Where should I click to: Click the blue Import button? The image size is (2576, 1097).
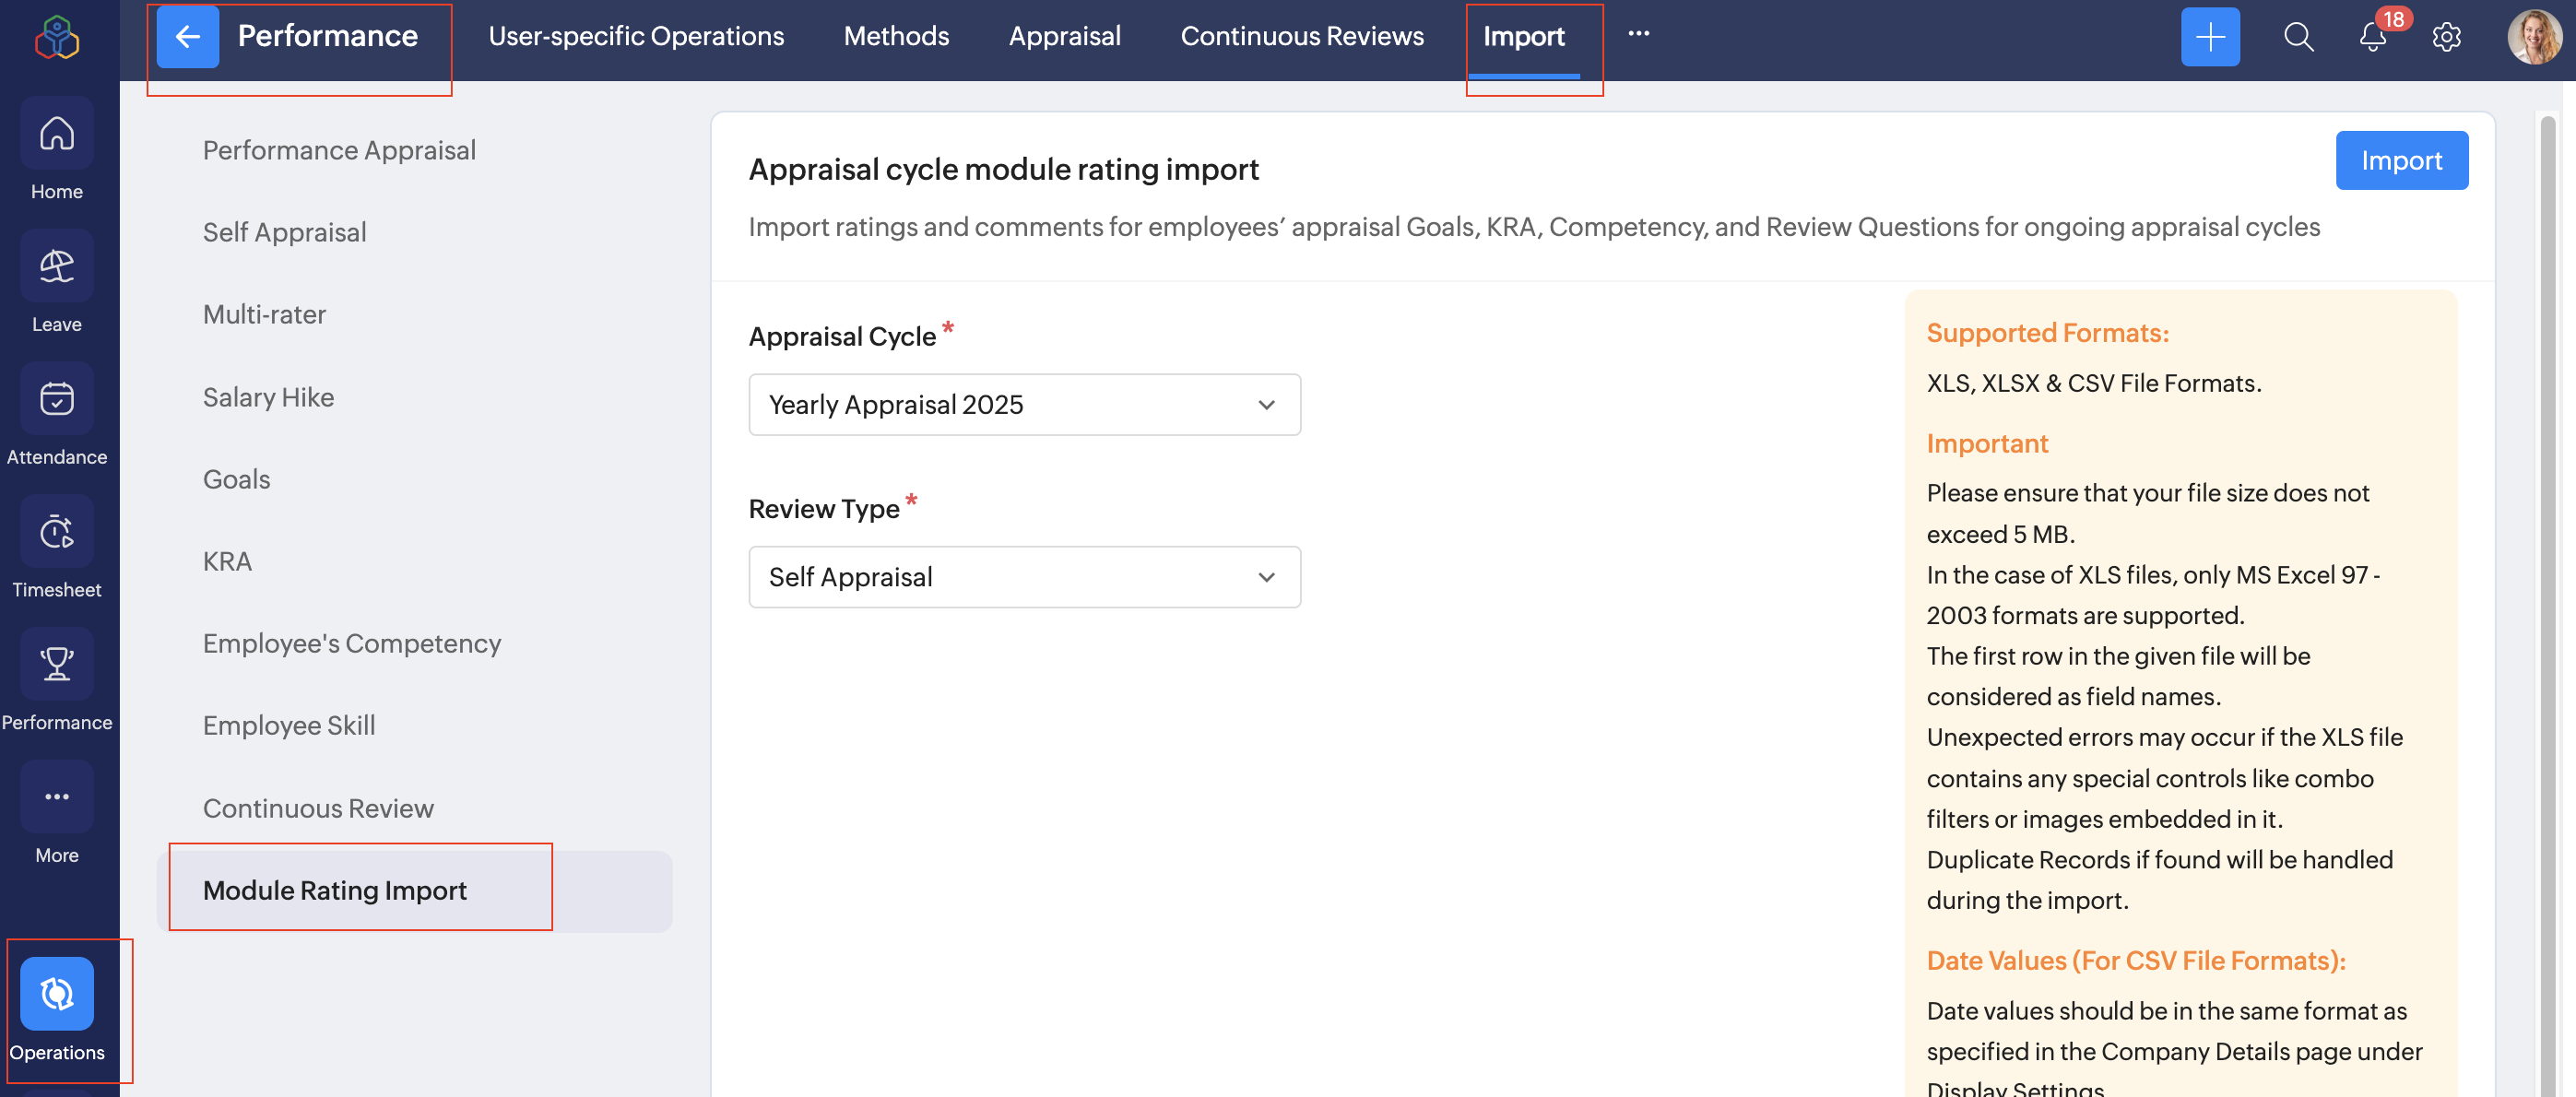point(2400,160)
